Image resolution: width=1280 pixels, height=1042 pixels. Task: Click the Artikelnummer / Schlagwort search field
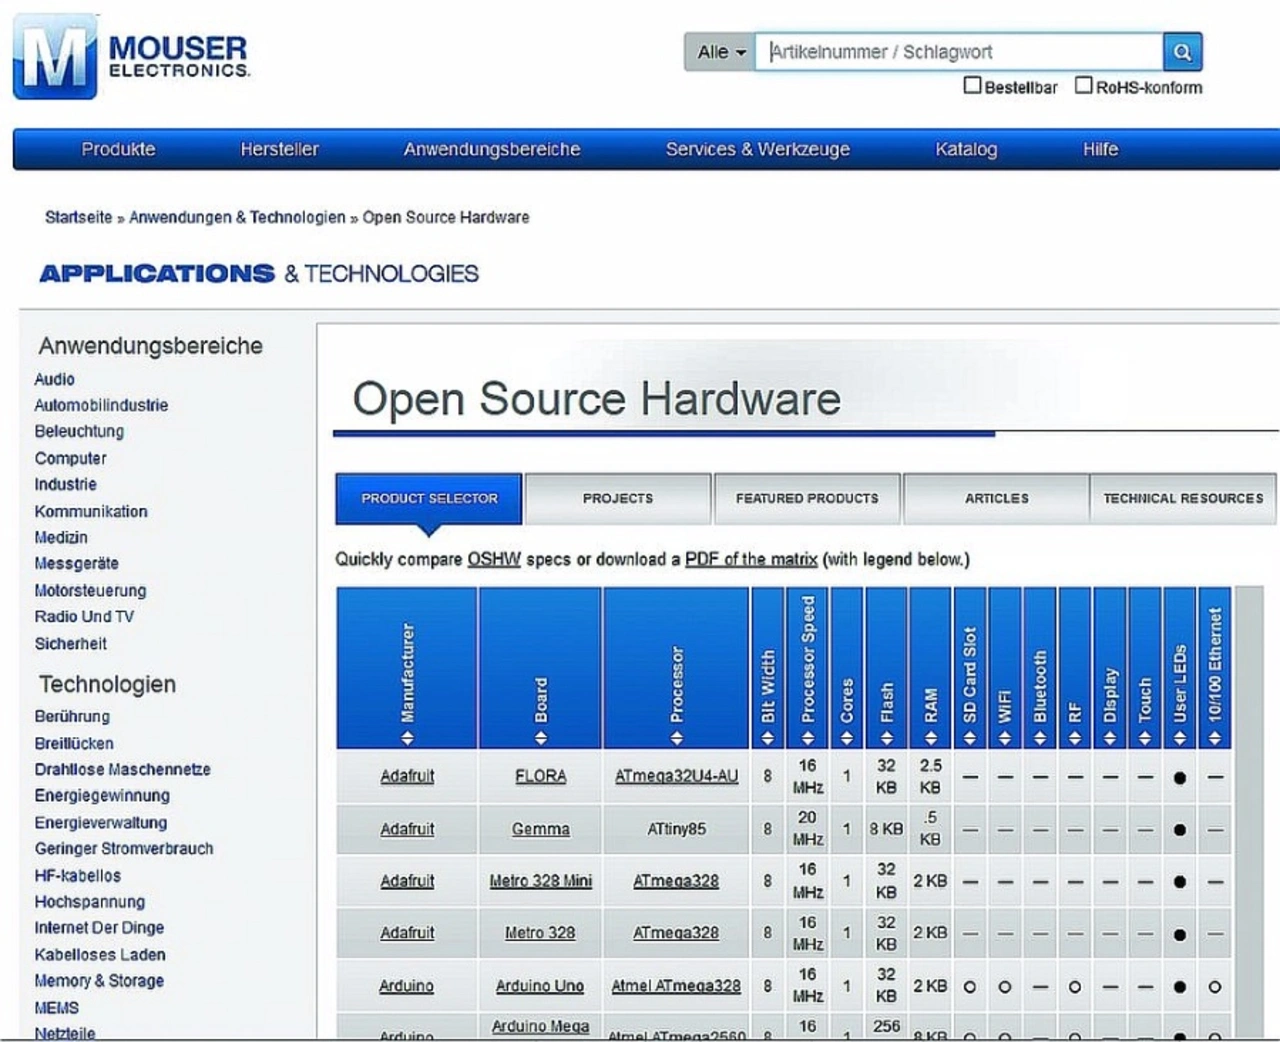(959, 52)
